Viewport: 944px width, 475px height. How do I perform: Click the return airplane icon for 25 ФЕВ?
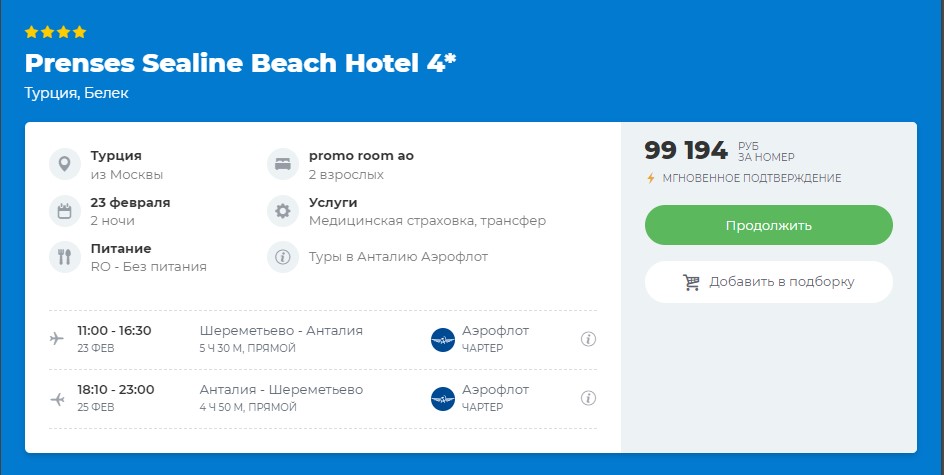tap(57, 398)
